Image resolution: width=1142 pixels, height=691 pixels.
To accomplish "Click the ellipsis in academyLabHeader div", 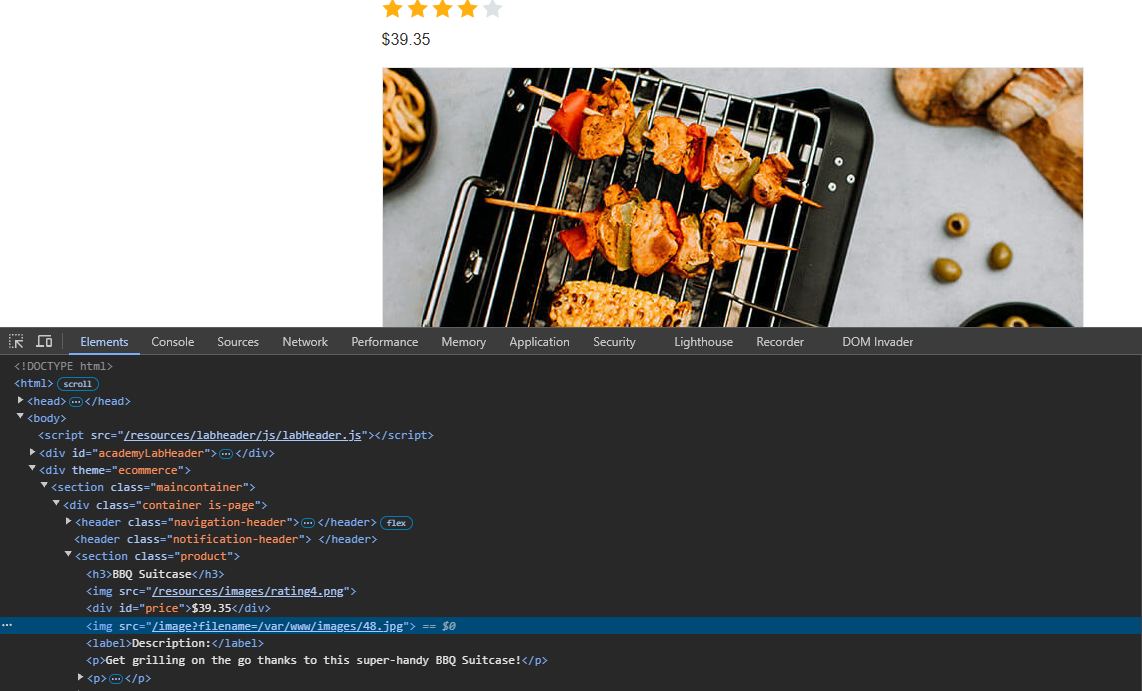I will click(x=226, y=454).
